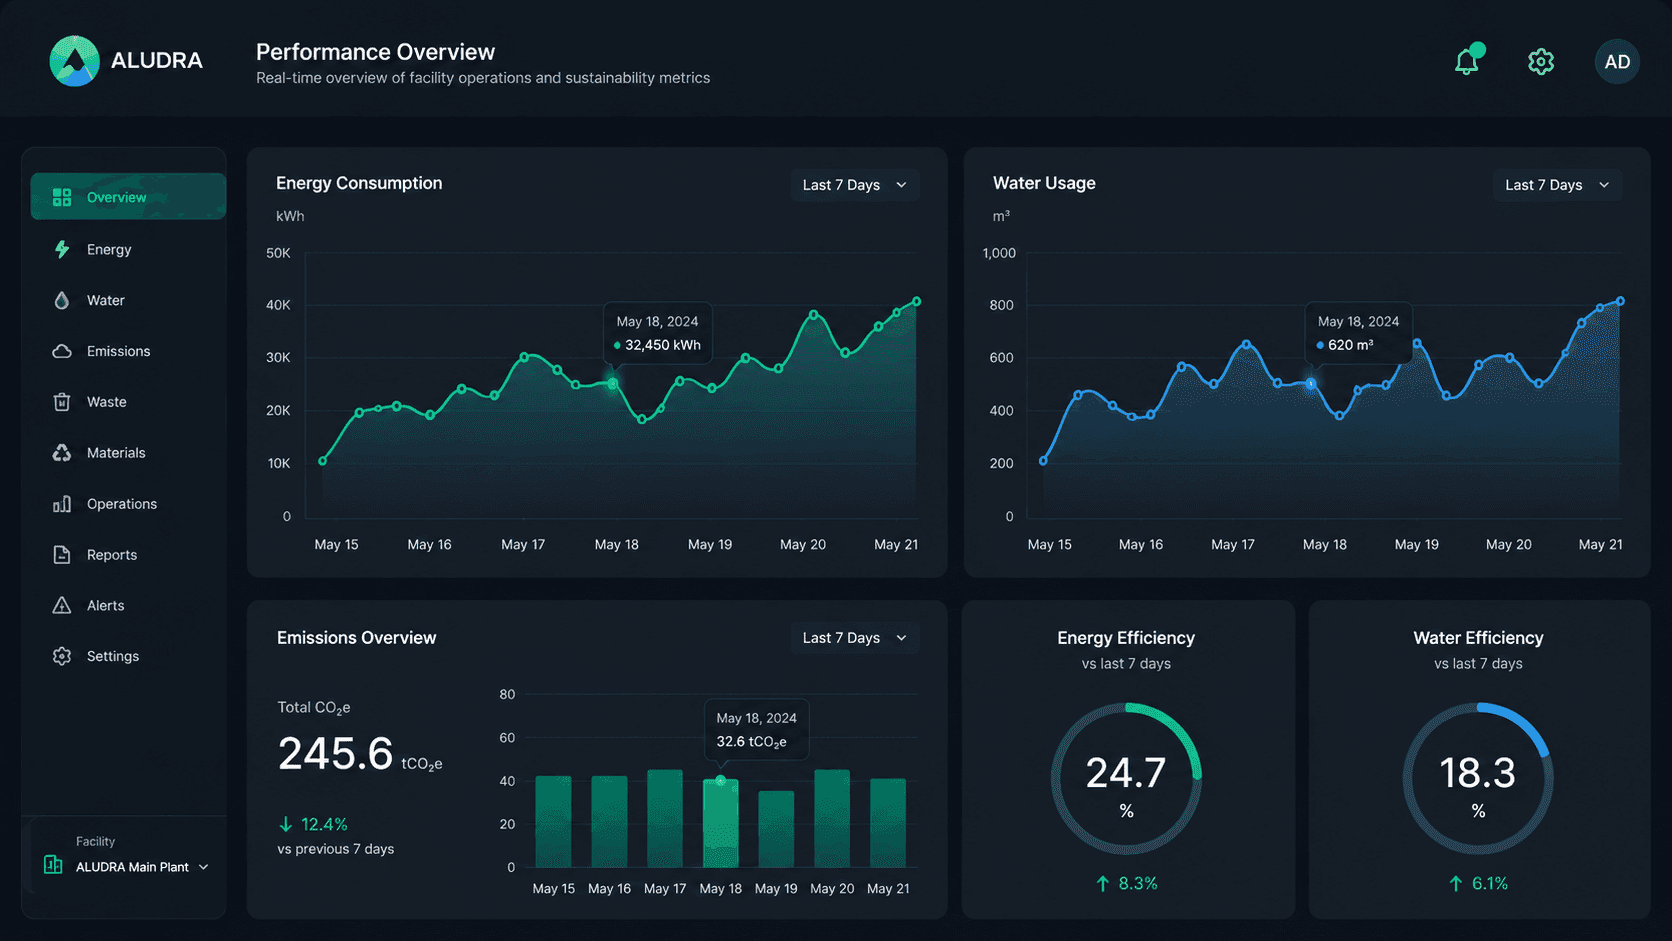The height and width of the screenshot is (941, 1672).
Task: Select the May 19 emissions bar
Action: coord(776,829)
